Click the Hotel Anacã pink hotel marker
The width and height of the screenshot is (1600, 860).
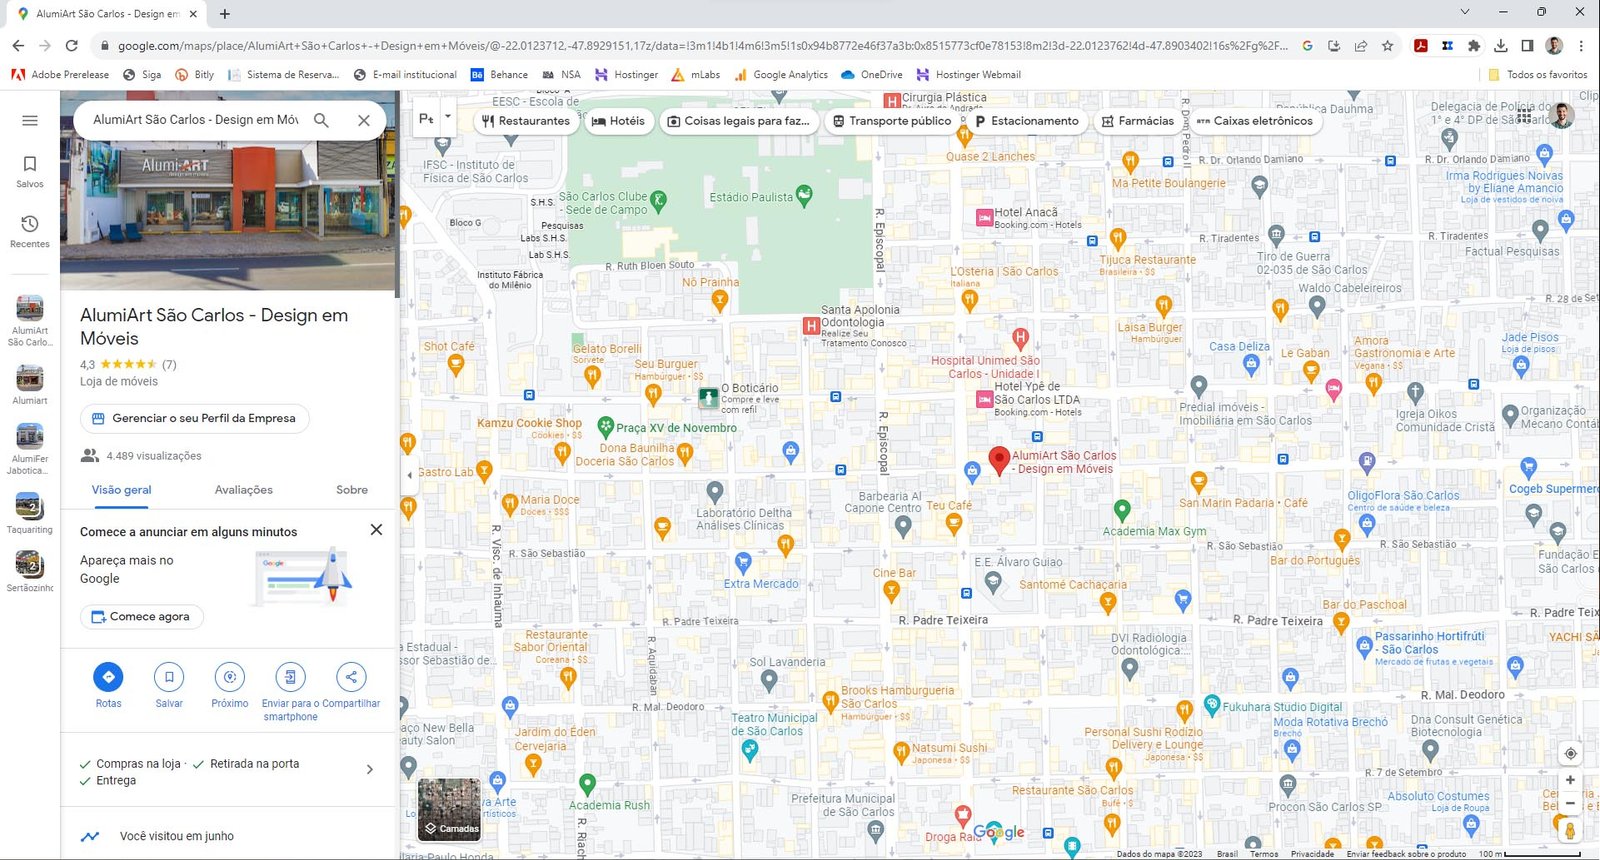point(984,217)
